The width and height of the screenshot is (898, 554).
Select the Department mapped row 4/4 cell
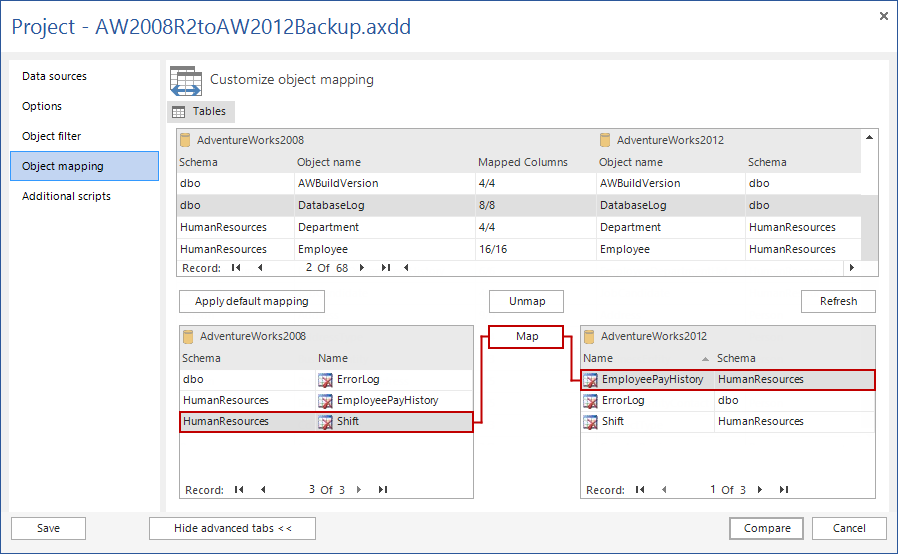coord(535,227)
